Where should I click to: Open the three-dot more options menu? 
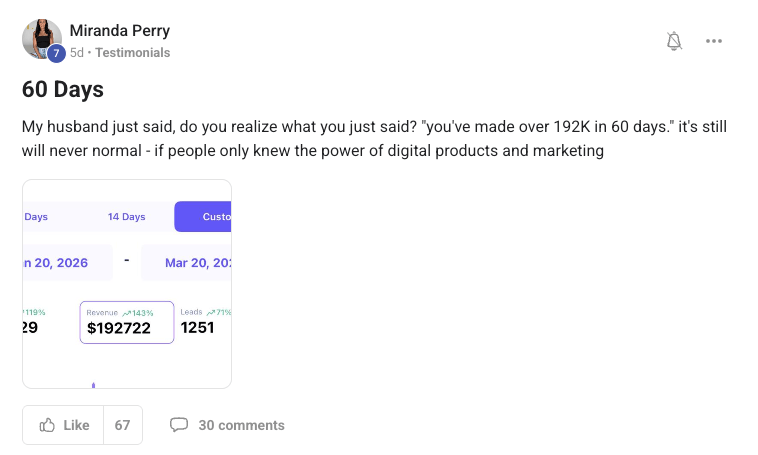pos(713,41)
